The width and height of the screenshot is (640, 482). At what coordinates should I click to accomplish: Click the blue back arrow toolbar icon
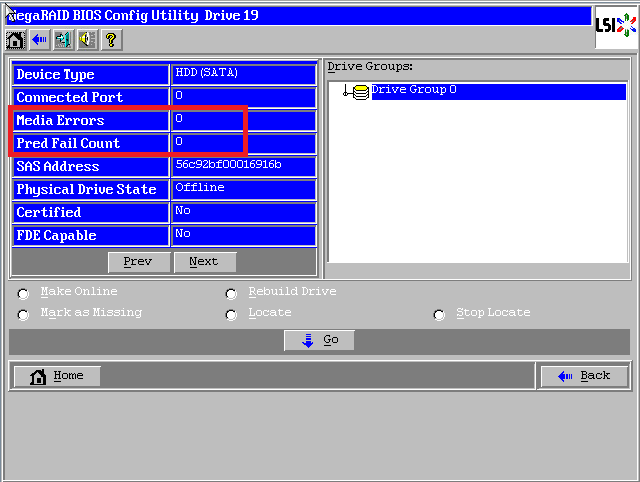click(39, 40)
